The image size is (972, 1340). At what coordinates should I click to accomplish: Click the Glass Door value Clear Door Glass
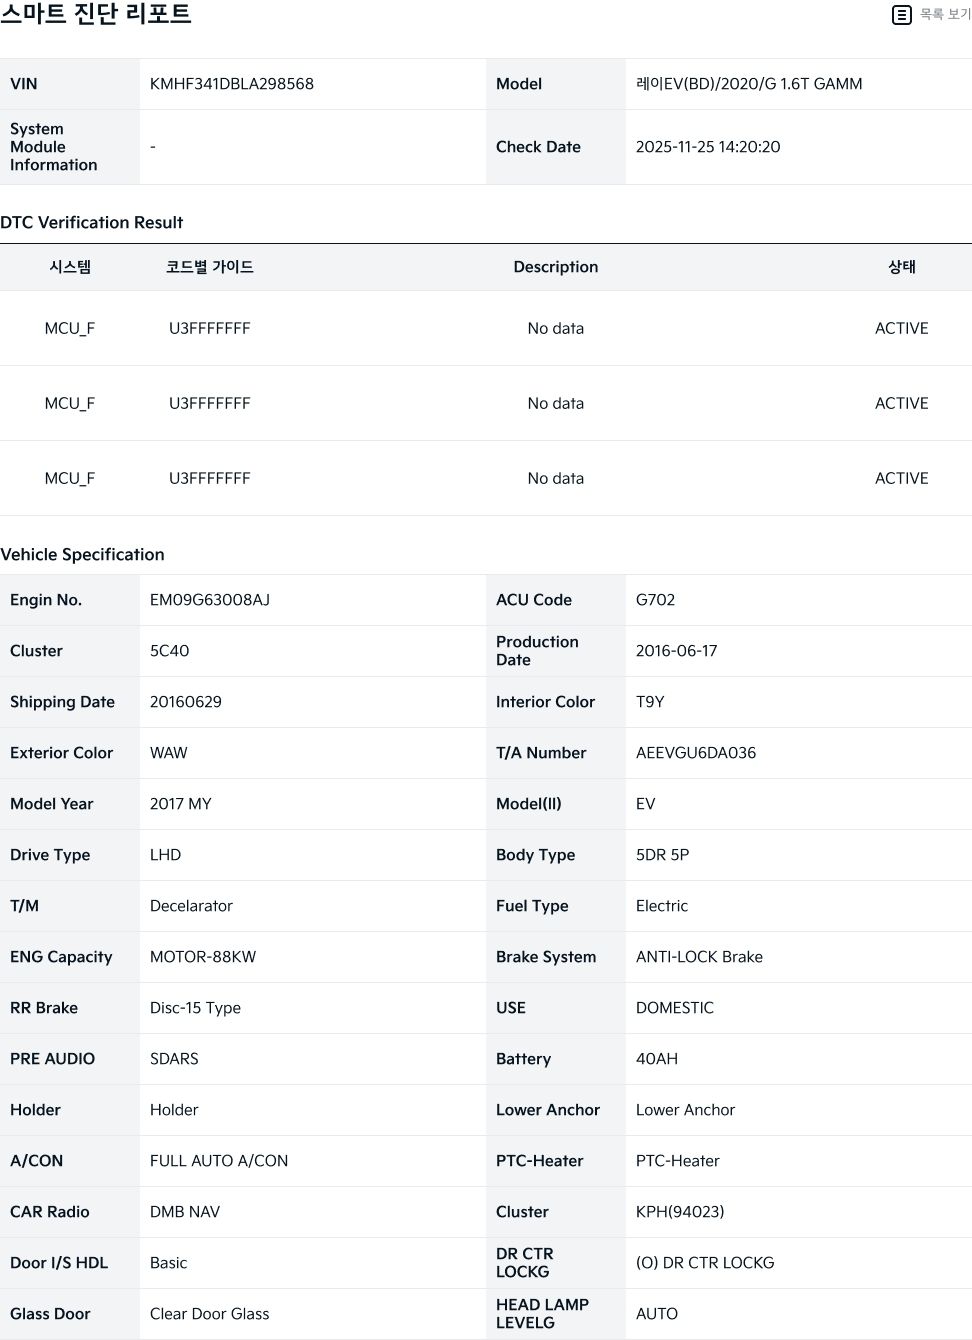pyautogui.click(x=210, y=1314)
